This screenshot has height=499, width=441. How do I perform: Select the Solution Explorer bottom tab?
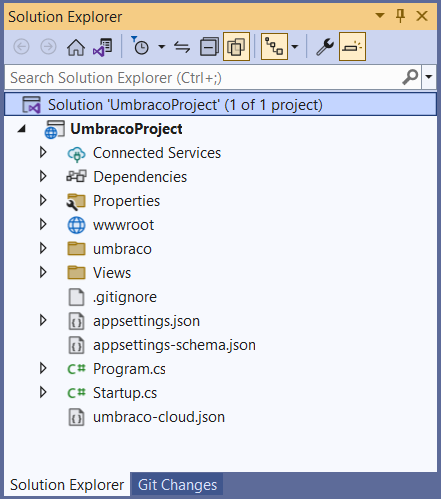tap(67, 485)
